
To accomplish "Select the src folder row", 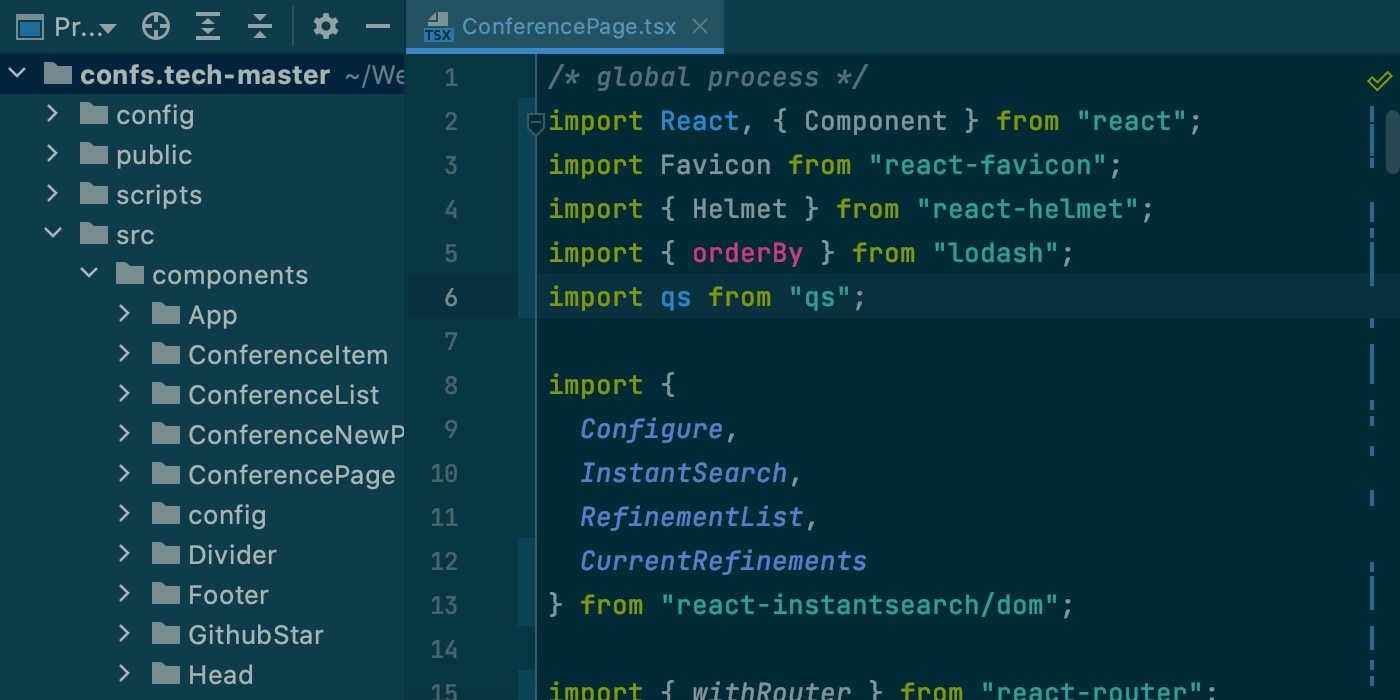I will (x=202, y=235).
